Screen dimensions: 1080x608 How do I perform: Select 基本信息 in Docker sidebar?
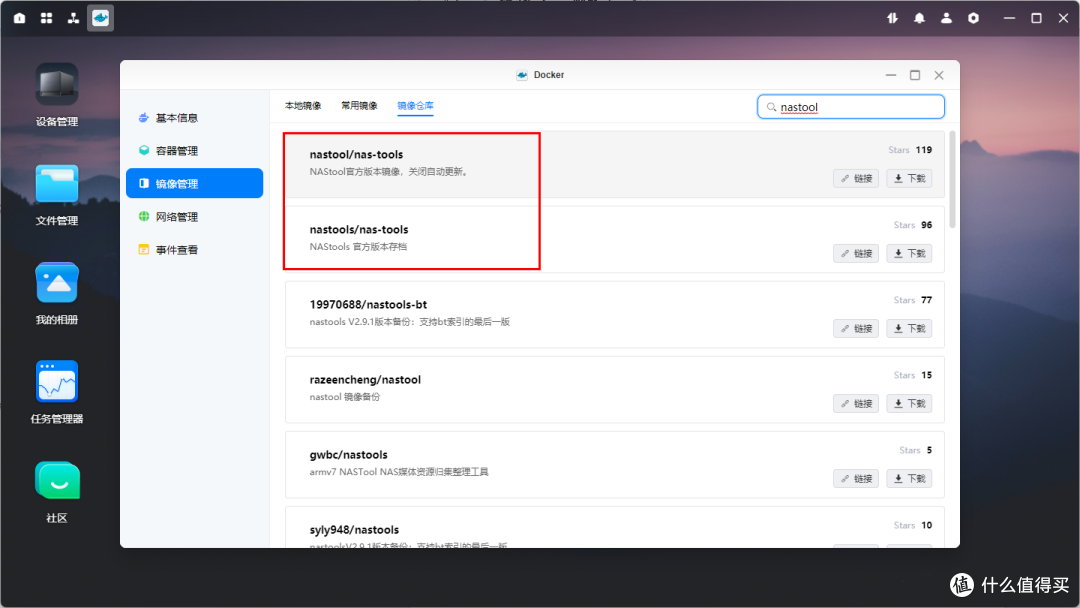[194, 118]
